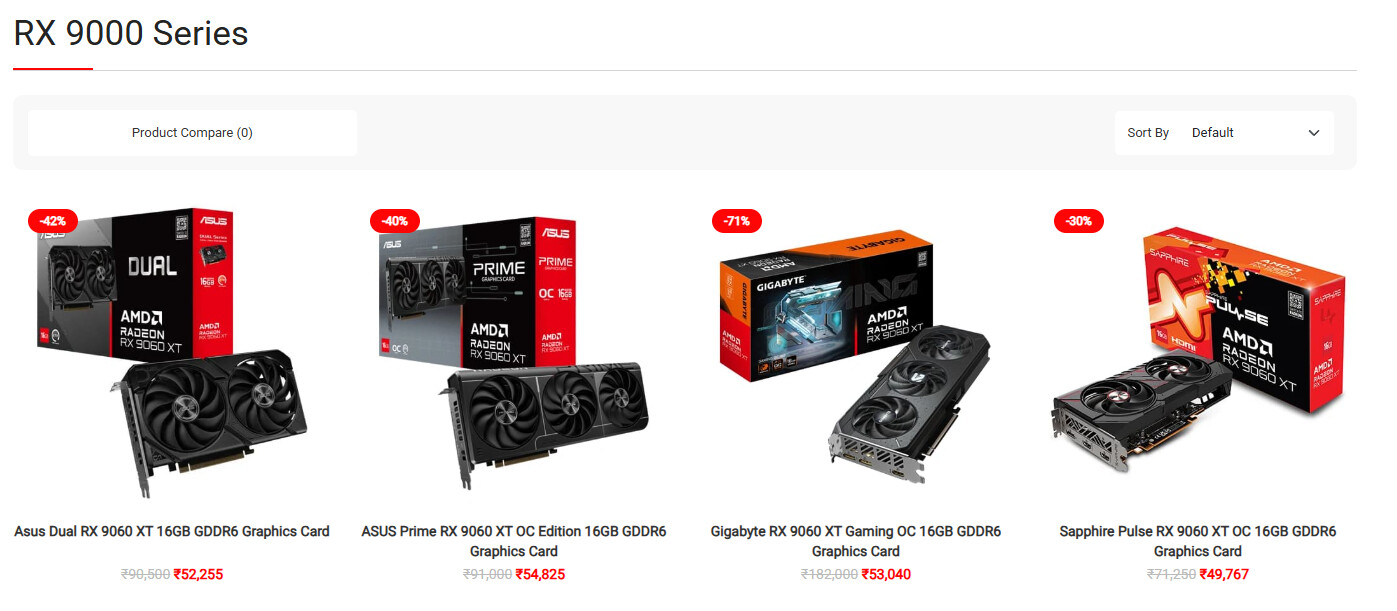Click the RX 9000 Series heading

131,33
